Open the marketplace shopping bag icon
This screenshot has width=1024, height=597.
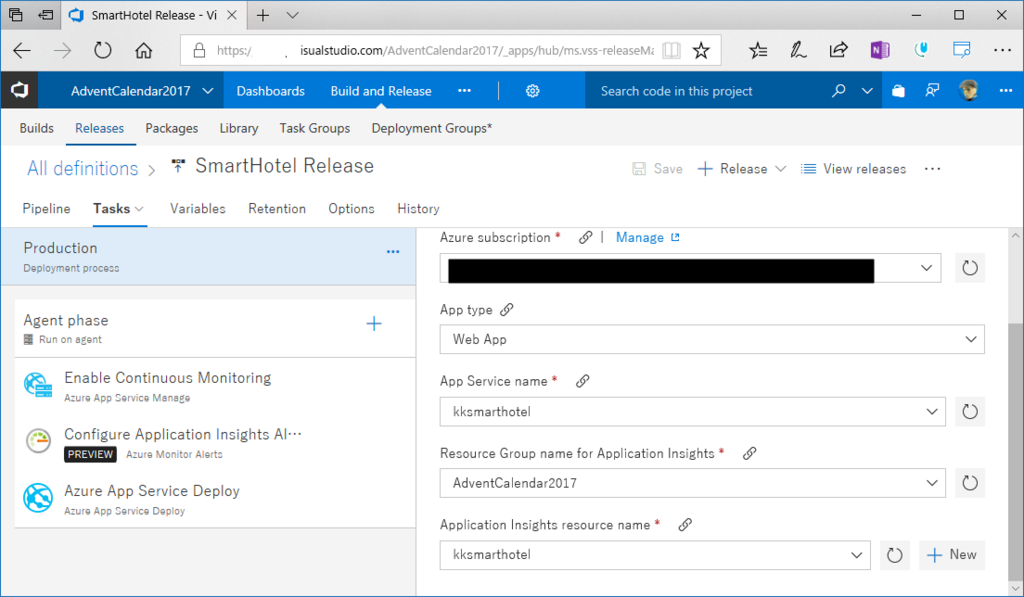pos(899,91)
